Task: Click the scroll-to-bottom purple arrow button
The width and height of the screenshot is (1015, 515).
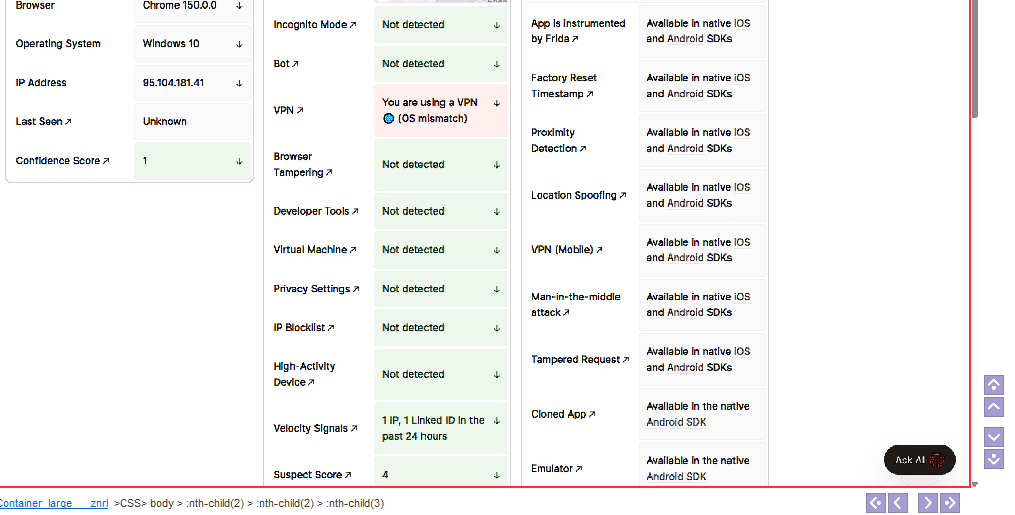Action: click(x=994, y=459)
